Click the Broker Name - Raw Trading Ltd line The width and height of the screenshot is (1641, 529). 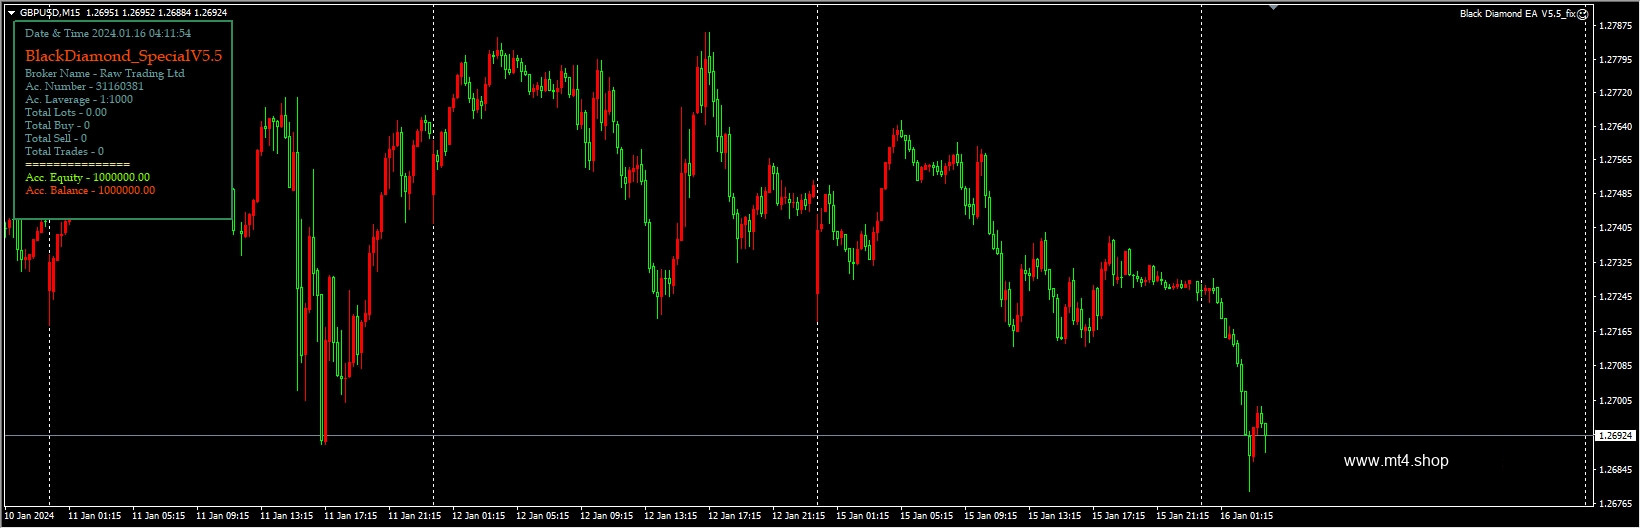(105, 74)
